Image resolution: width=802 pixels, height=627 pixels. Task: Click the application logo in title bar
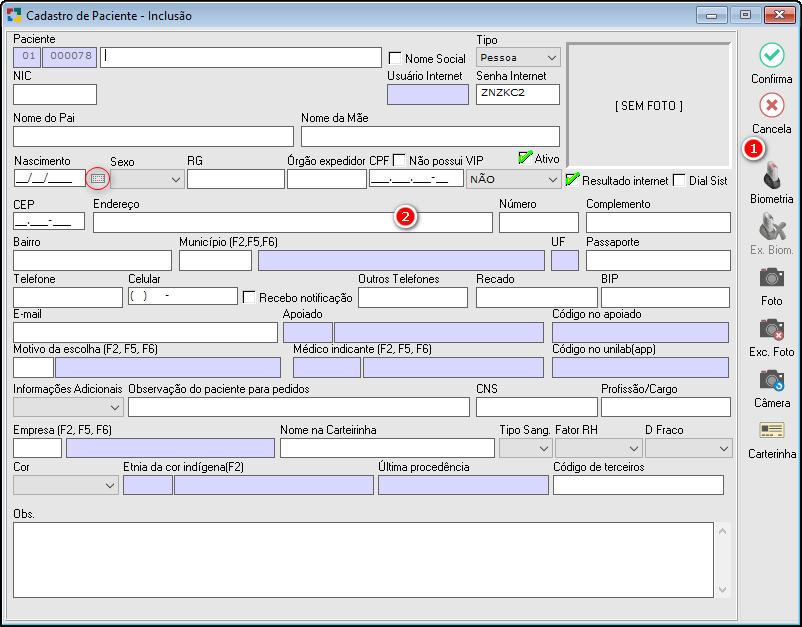14,15
